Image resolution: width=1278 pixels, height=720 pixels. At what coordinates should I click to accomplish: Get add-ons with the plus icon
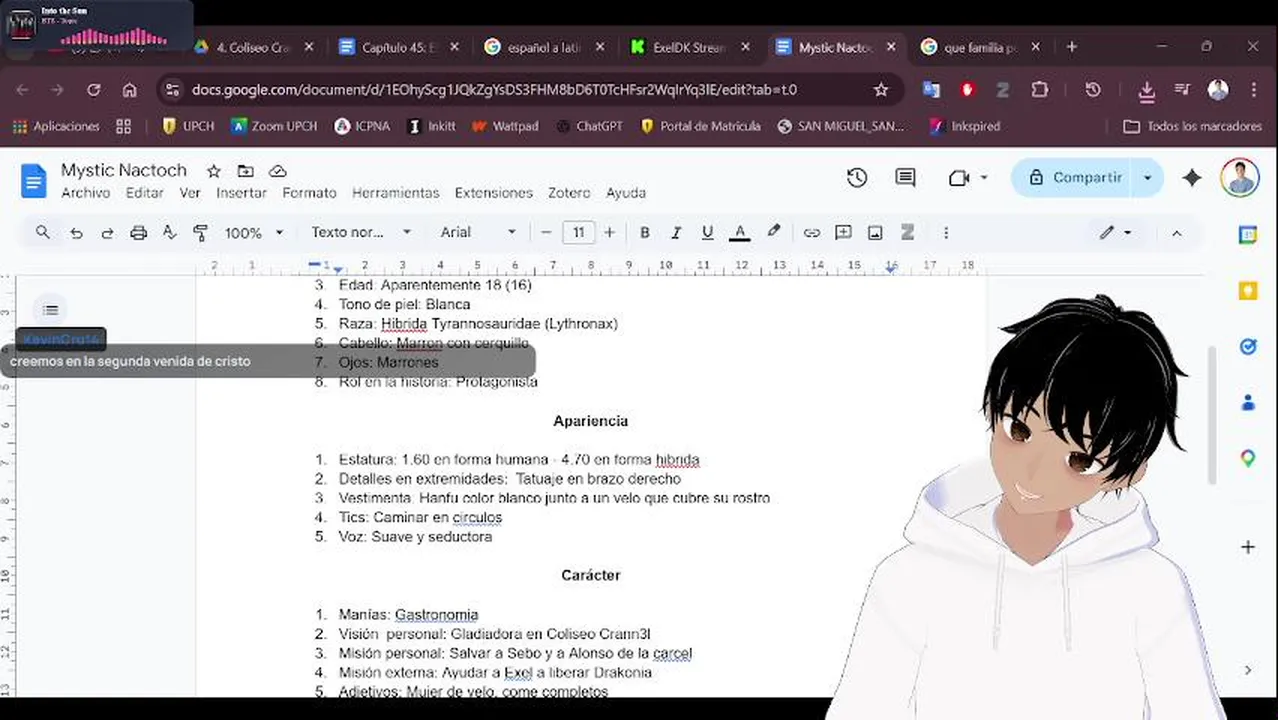pos(1248,547)
